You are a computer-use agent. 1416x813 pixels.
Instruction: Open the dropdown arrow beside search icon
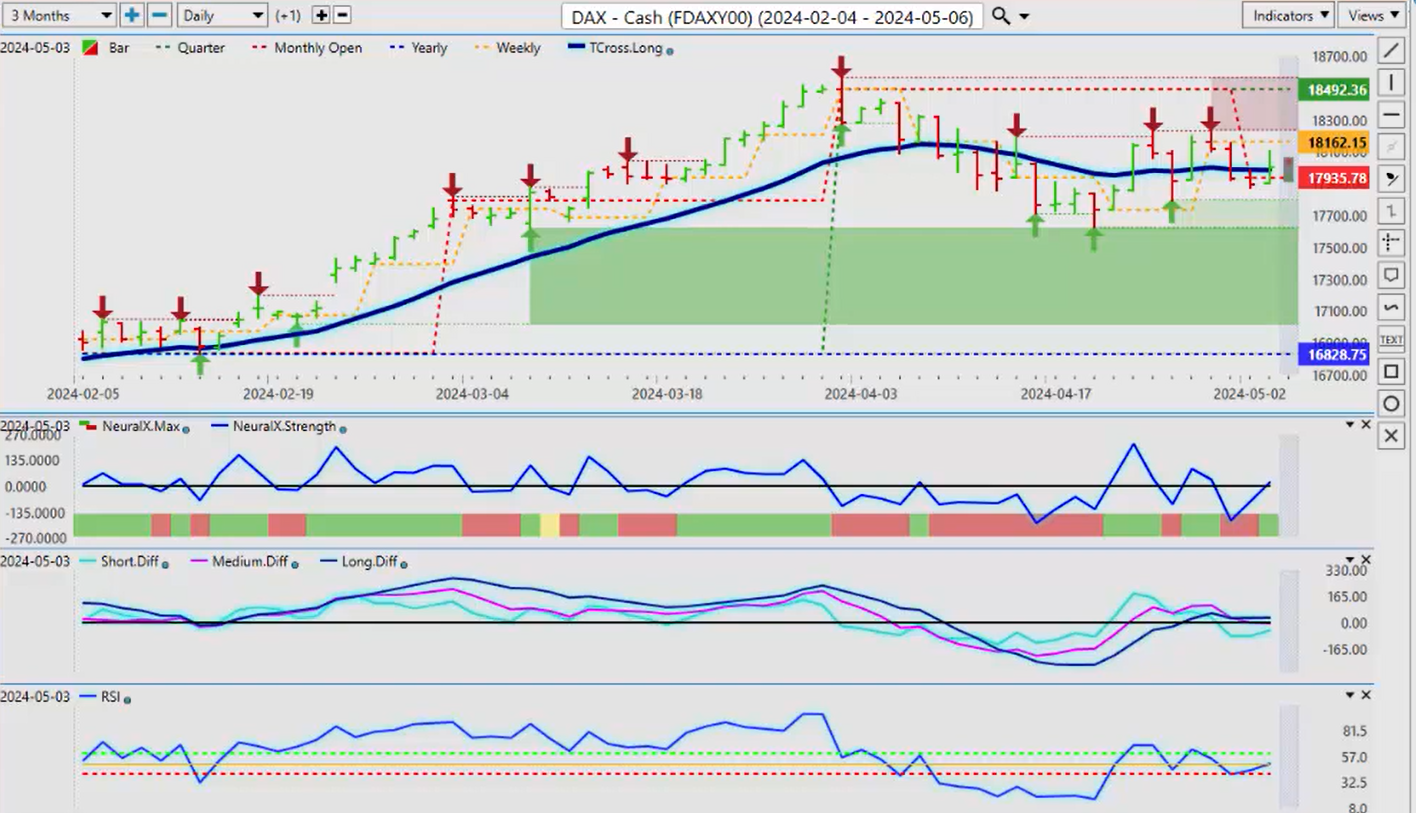[x=1024, y=17]
